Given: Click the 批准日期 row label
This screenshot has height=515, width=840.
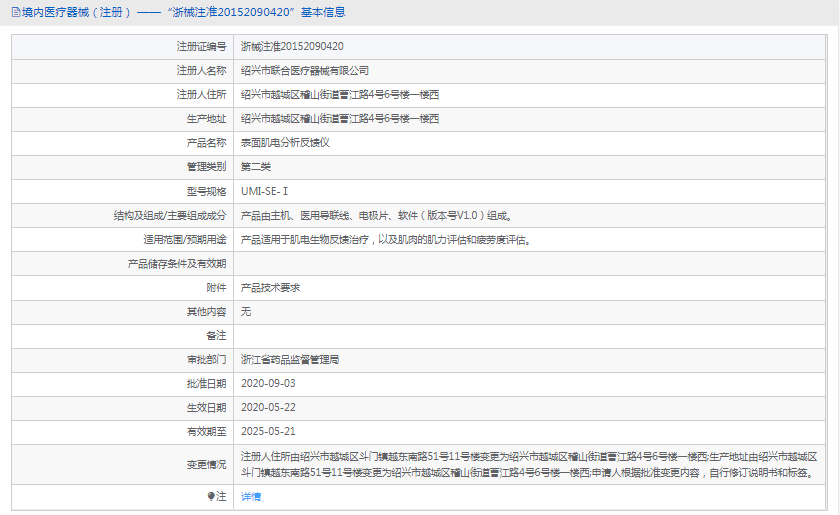Looking at the screenshot, I should click(206, 384).
